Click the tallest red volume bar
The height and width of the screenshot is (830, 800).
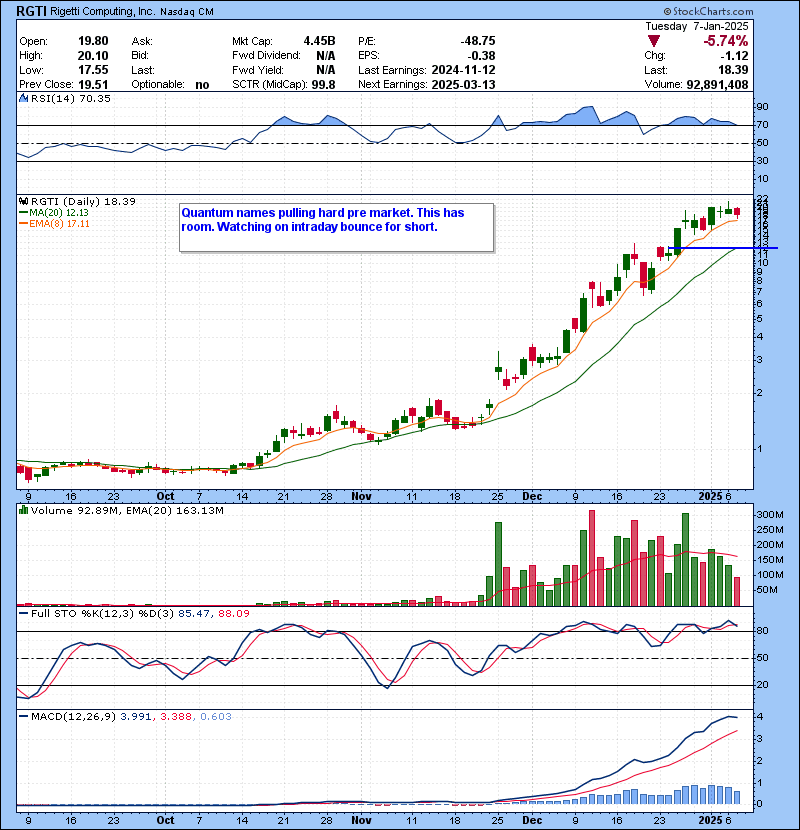[592, 558]
